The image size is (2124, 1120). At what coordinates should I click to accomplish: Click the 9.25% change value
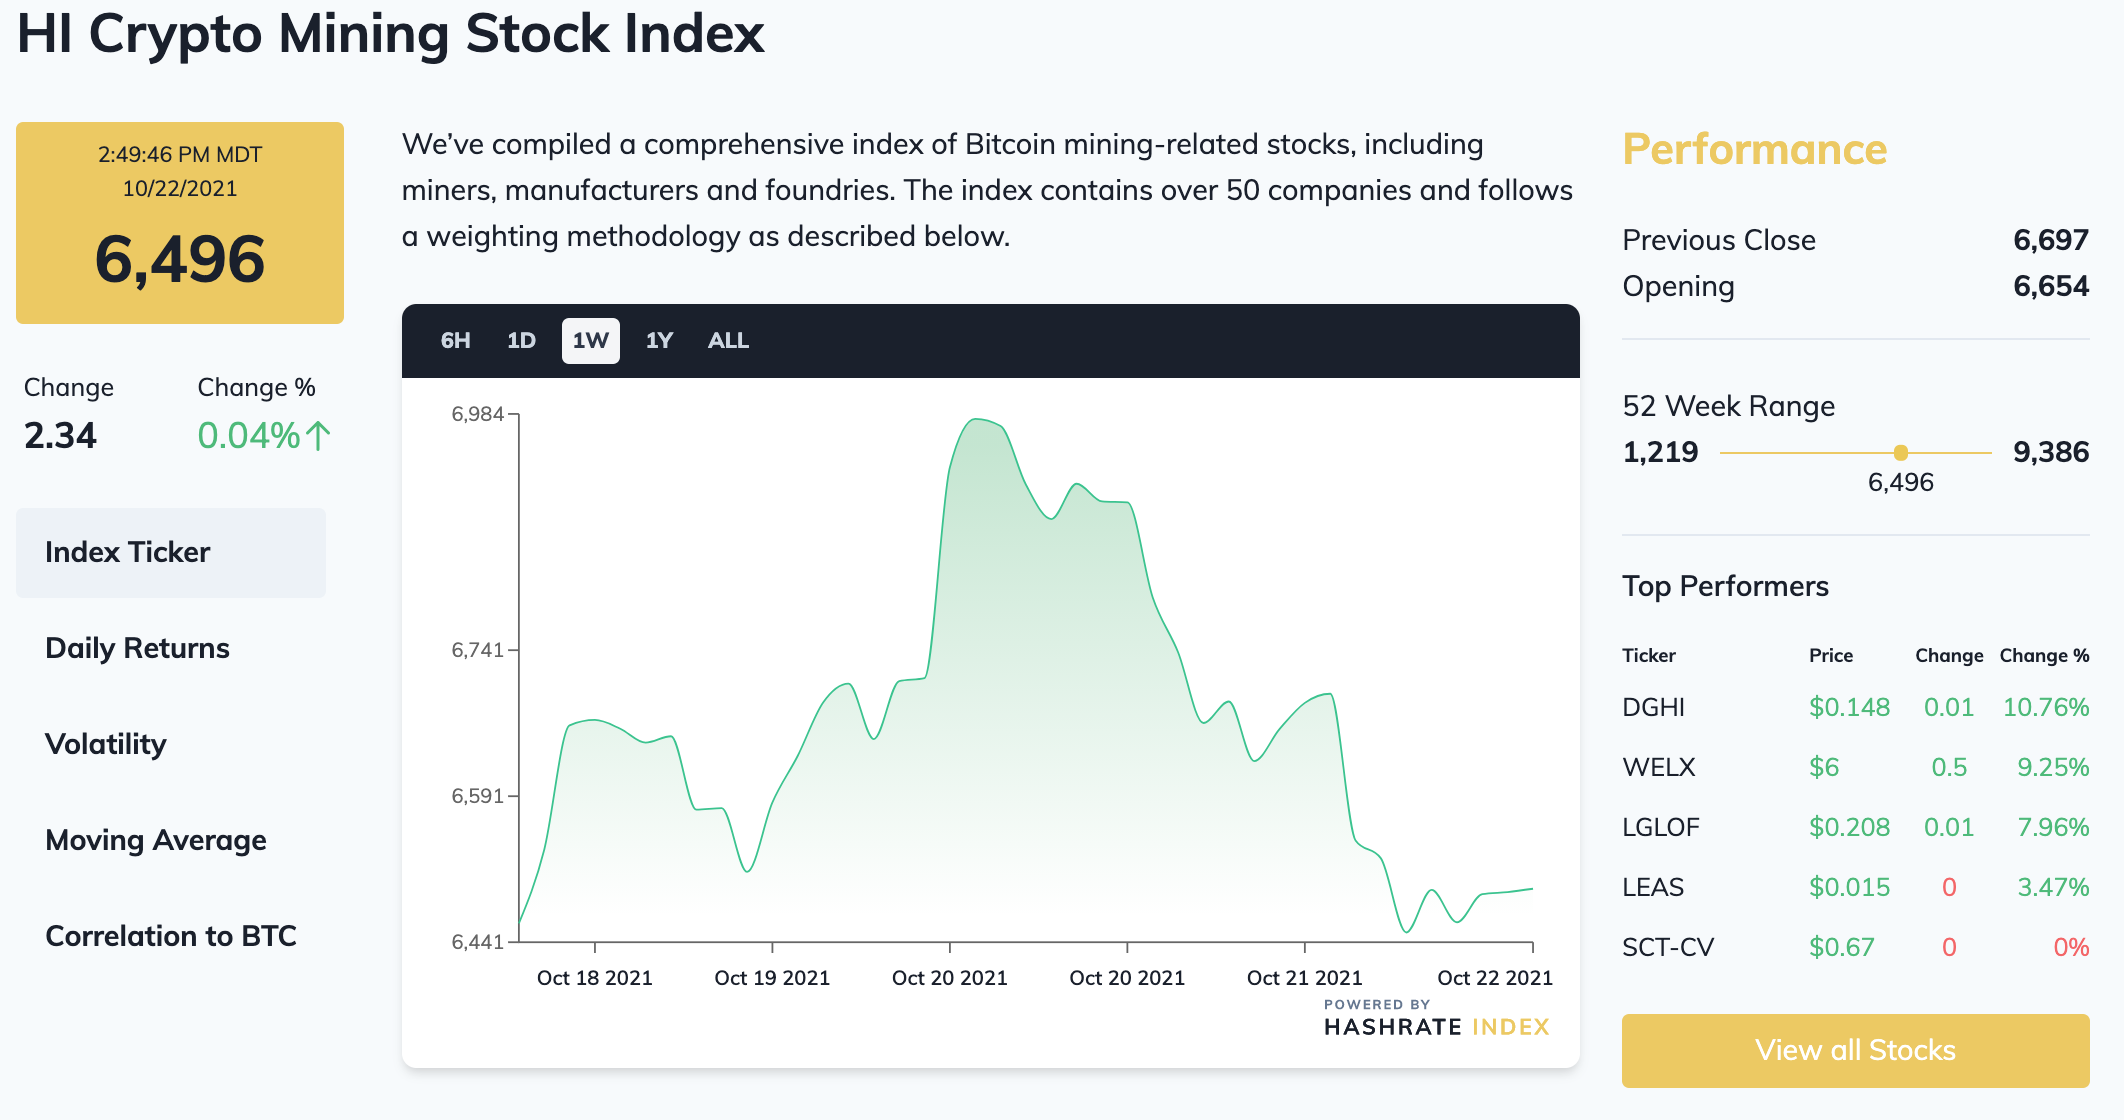[x=2053, y=768]
